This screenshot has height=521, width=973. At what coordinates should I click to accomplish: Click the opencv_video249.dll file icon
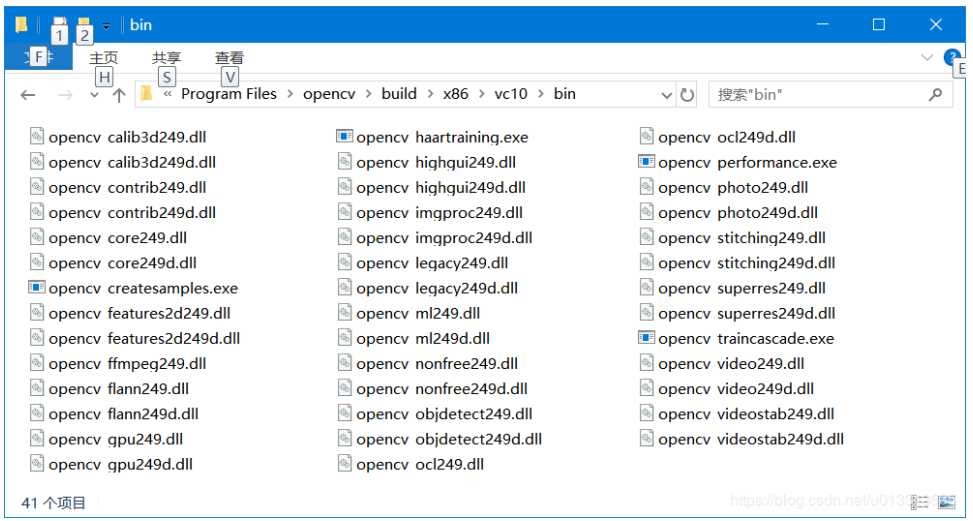(647, 363)
